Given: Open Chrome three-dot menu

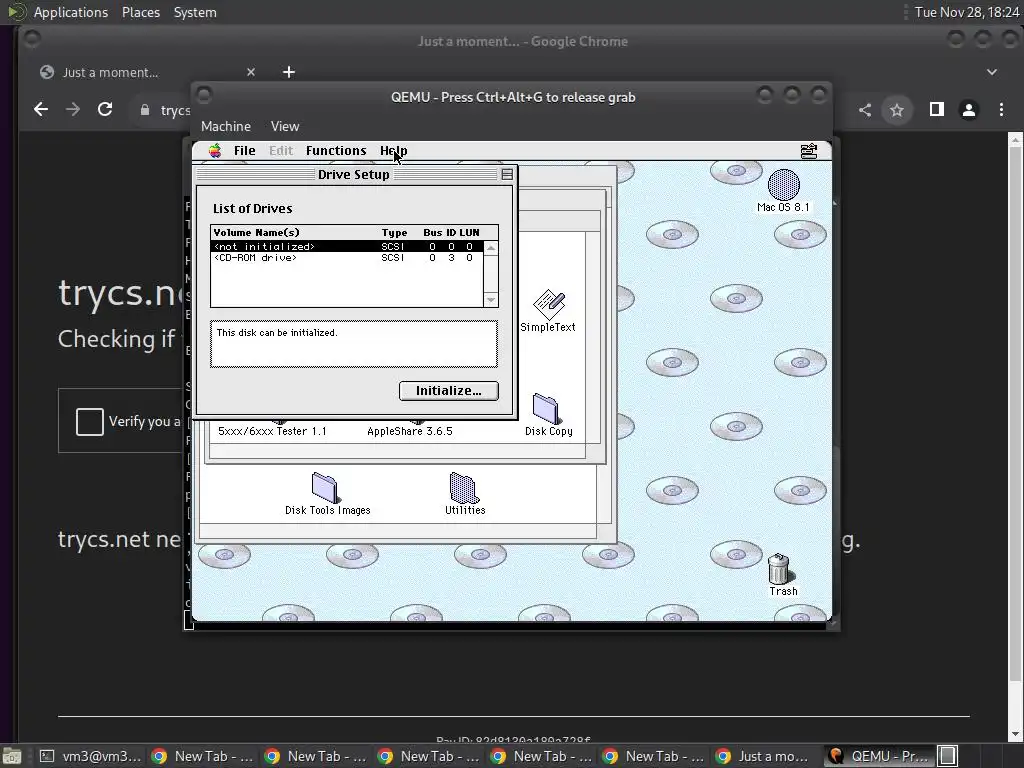Looking at the screenshot, I should pyautogui.click(x=1001, y=110).
